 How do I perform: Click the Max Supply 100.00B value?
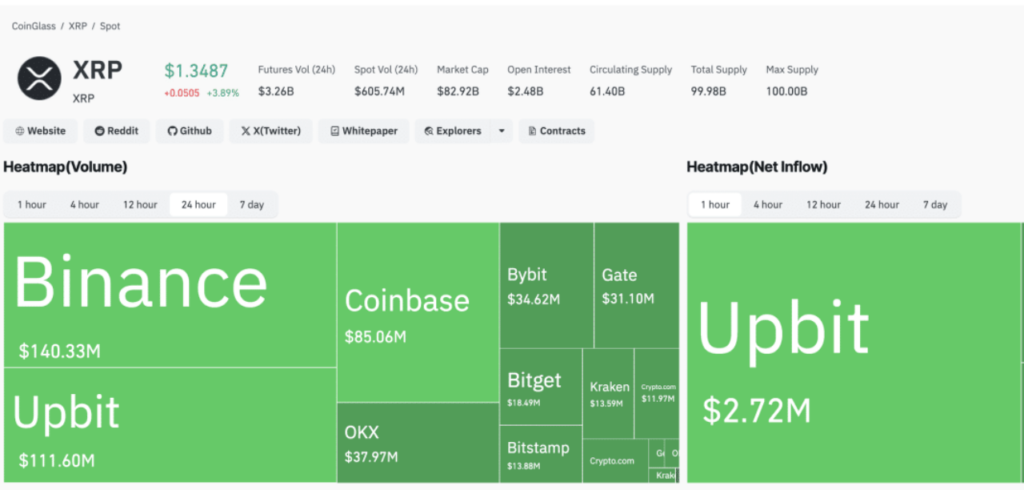tap(787, 91)
